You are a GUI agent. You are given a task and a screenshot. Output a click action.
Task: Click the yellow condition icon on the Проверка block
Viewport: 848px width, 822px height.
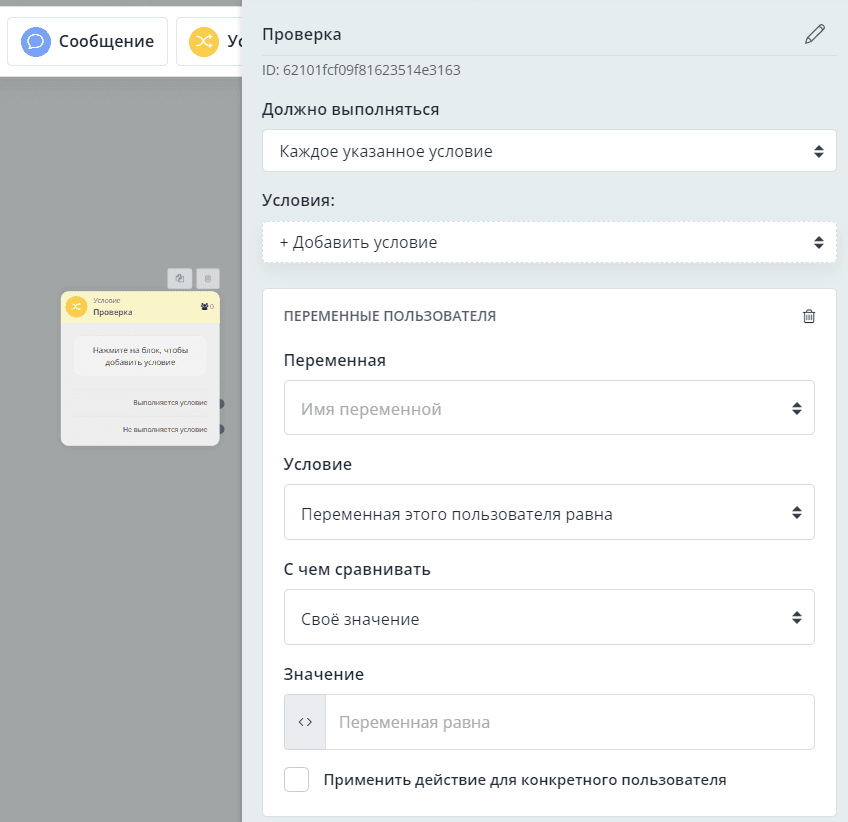tap(76, 307)
